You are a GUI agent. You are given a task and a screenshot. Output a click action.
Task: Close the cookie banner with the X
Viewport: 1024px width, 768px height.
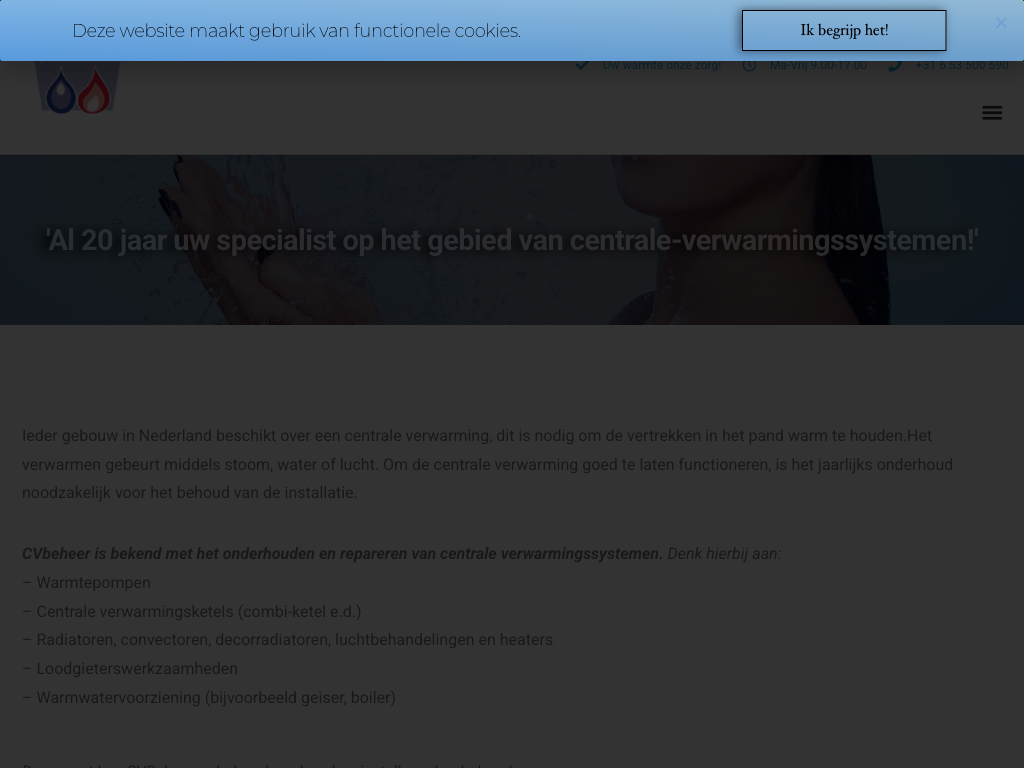point(1000,24)
